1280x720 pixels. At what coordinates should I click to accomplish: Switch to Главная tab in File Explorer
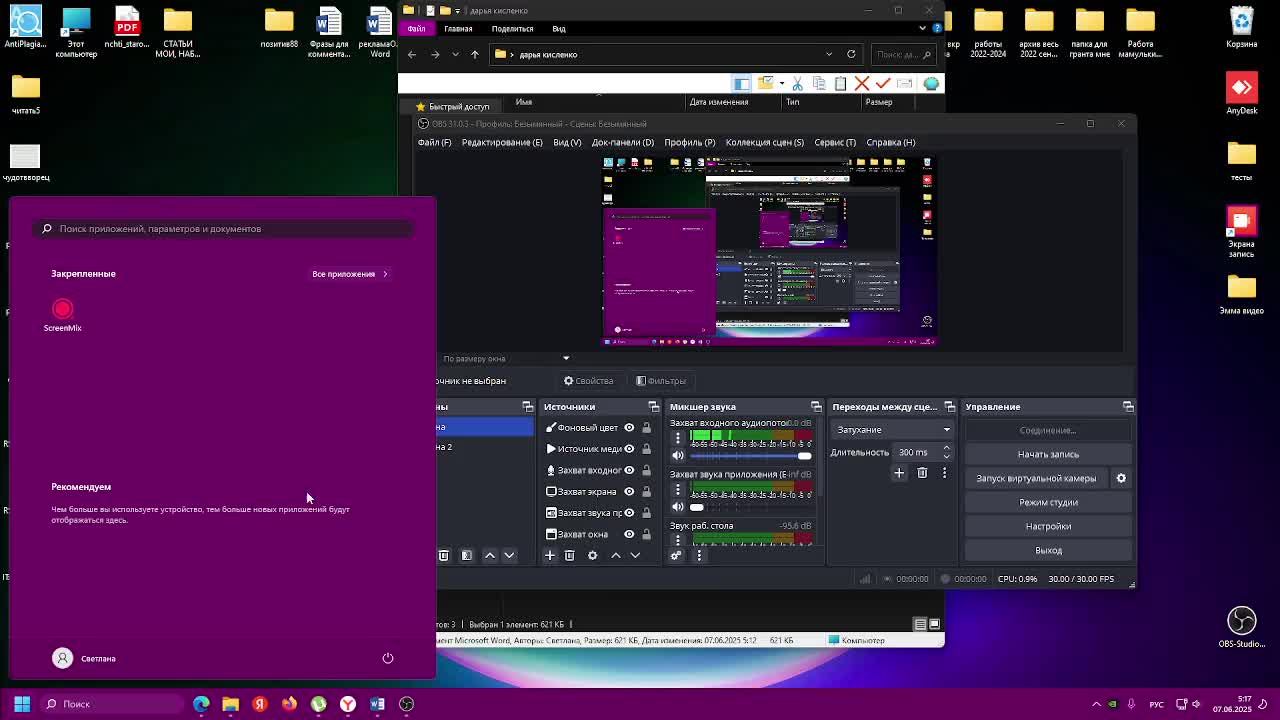point(458,28)
